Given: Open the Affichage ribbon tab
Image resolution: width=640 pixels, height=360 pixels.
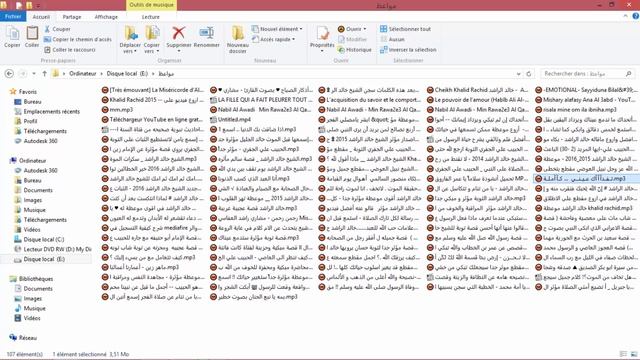Looking at the screenshot, I should (x=106, y=17).
